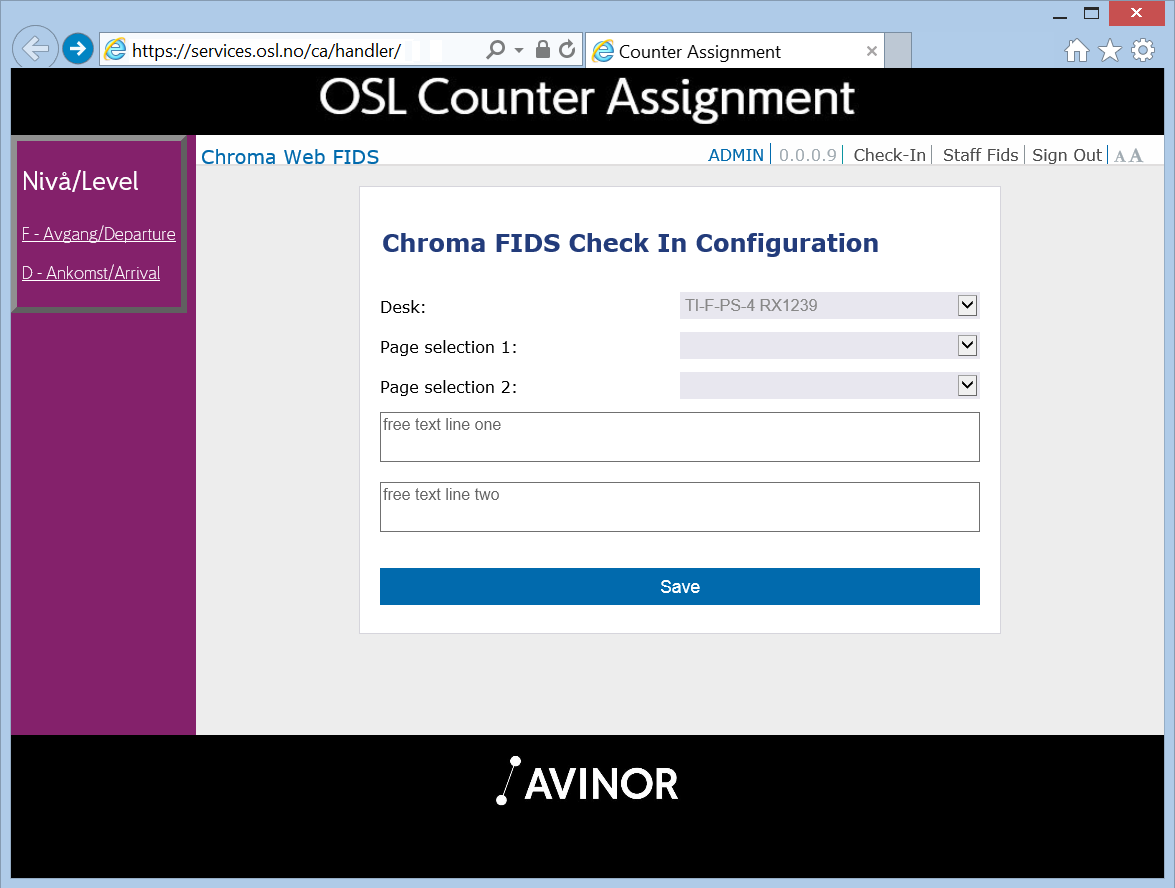This screenshot has width=1175, height=888.
Task: Click the search magnifier in address bar
Action: pyautogui.click(x=495, y=49)
